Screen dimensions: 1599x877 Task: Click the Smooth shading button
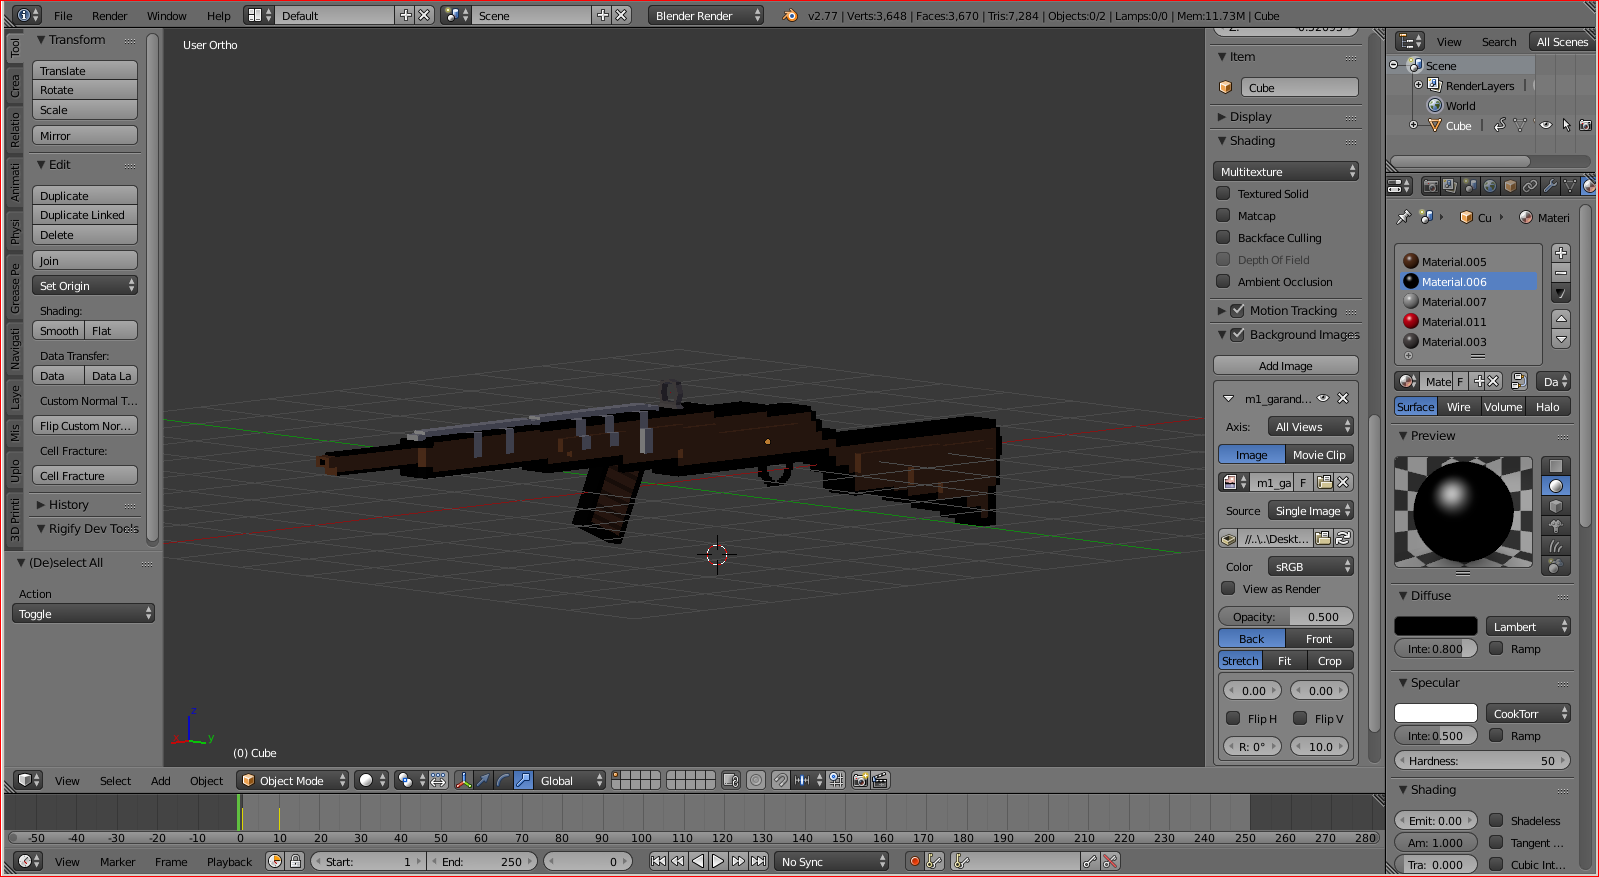[x=59, y=330]
